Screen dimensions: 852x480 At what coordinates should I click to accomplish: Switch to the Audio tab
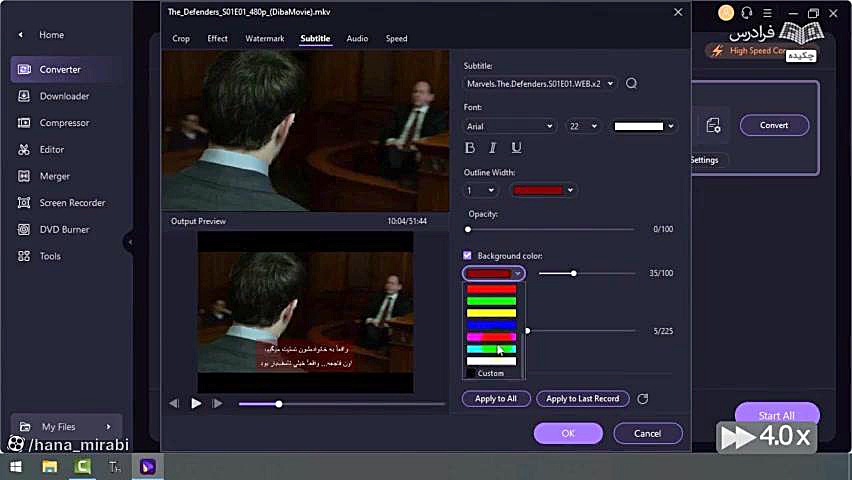[x=357, y=39]
